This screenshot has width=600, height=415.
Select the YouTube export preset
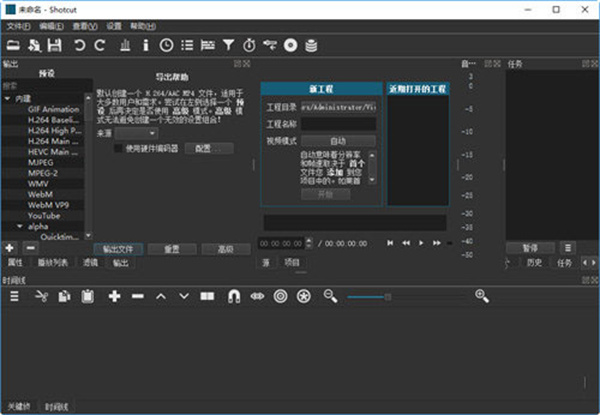pyautogui.click(x=43, y=215)
